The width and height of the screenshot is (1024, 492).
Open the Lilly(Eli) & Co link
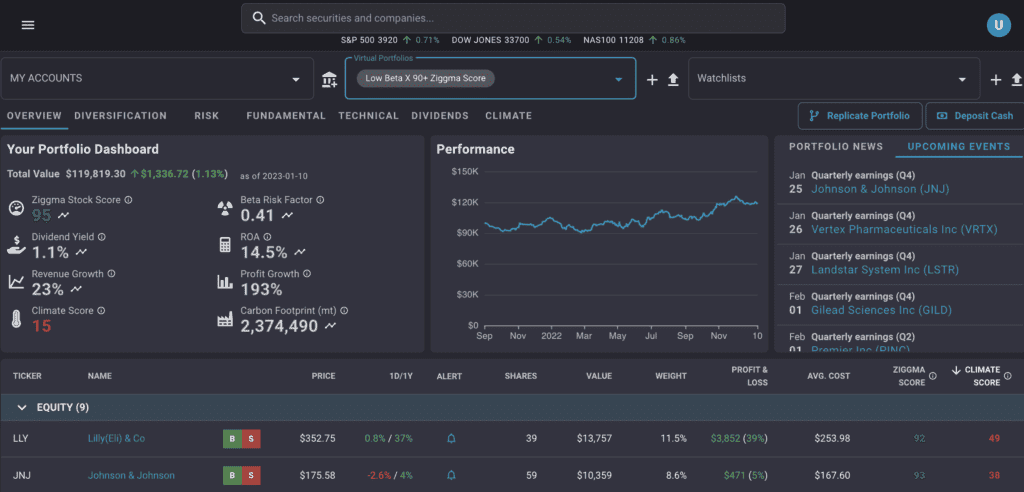tap(116, 438)
